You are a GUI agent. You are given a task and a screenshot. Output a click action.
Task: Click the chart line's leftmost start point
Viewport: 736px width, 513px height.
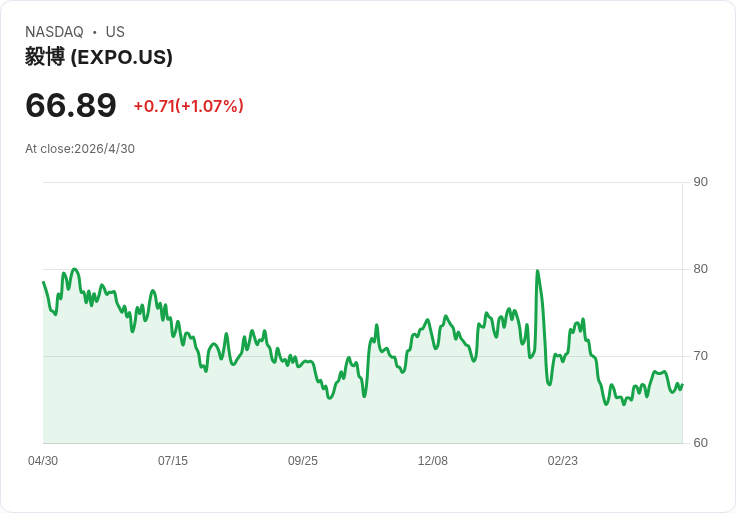[43, 282]
